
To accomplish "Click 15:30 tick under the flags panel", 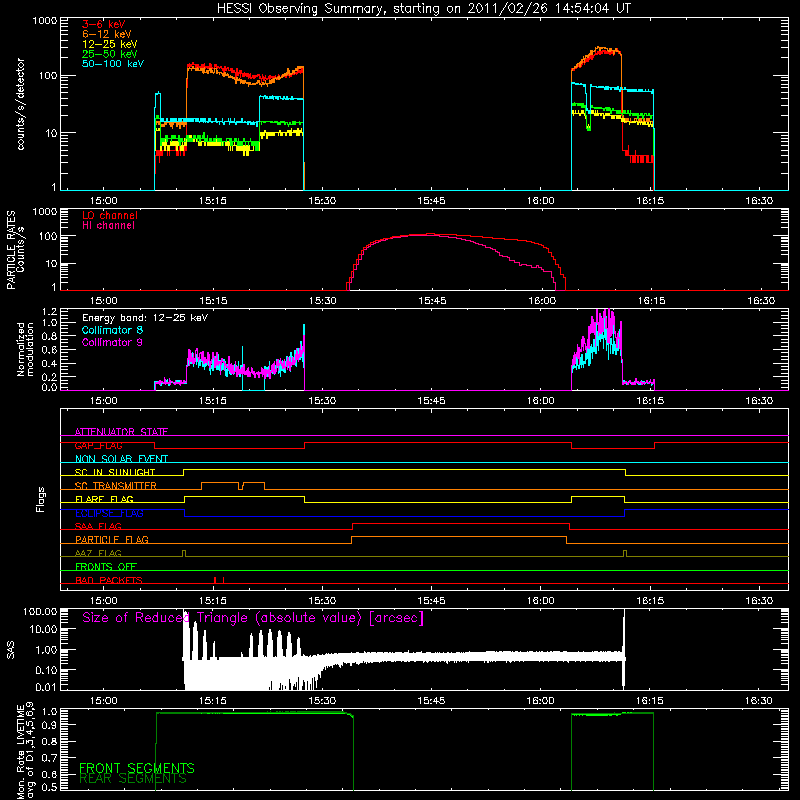I will 322,601.
